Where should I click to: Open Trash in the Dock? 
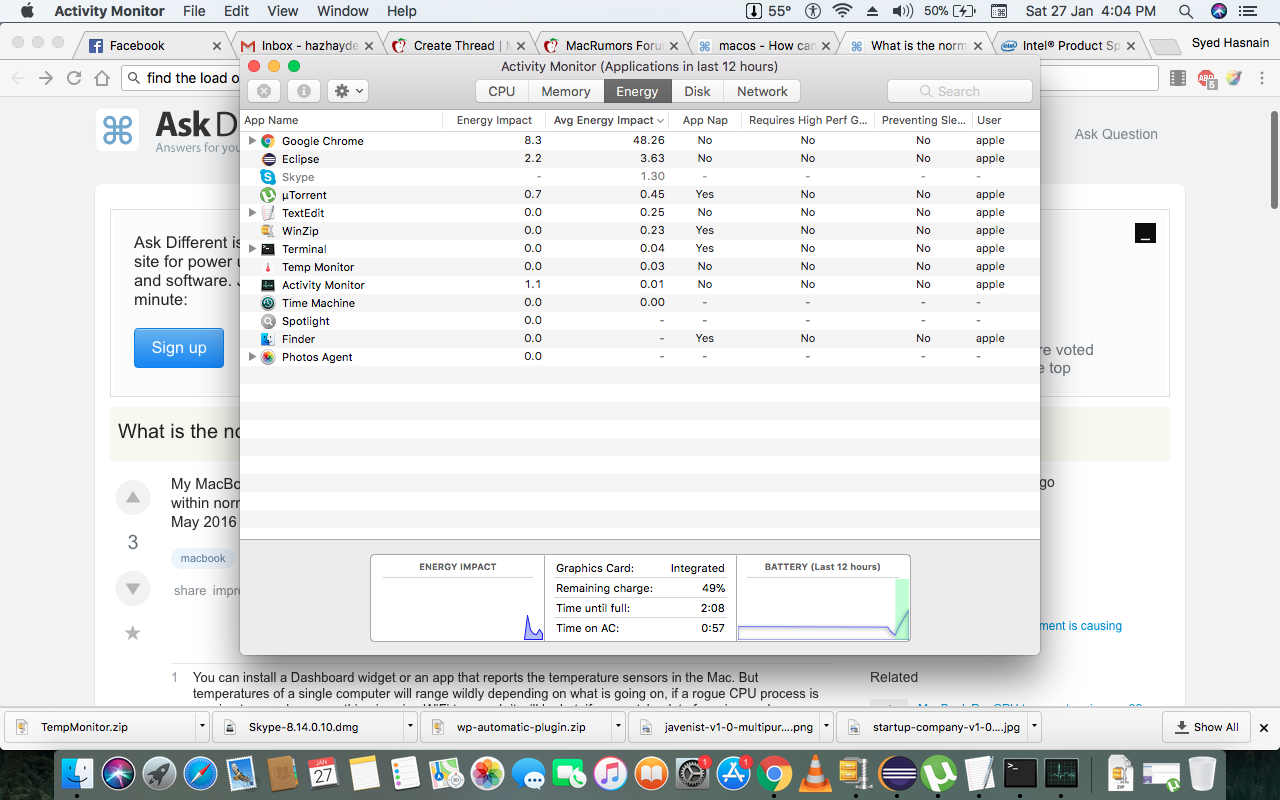coord(1202,773)
